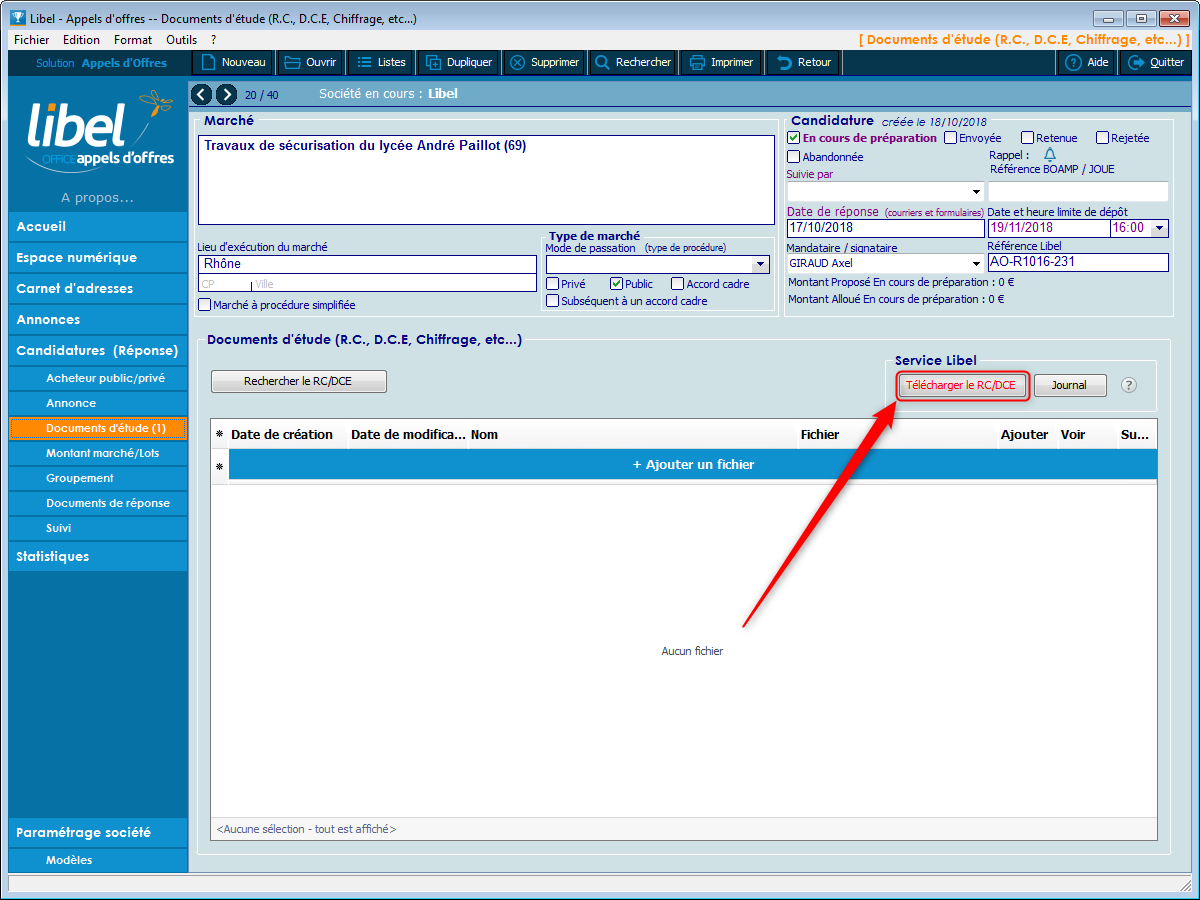Click the Libel logo
Viewport: 1200px width, 900px height.
coord(100,130)
